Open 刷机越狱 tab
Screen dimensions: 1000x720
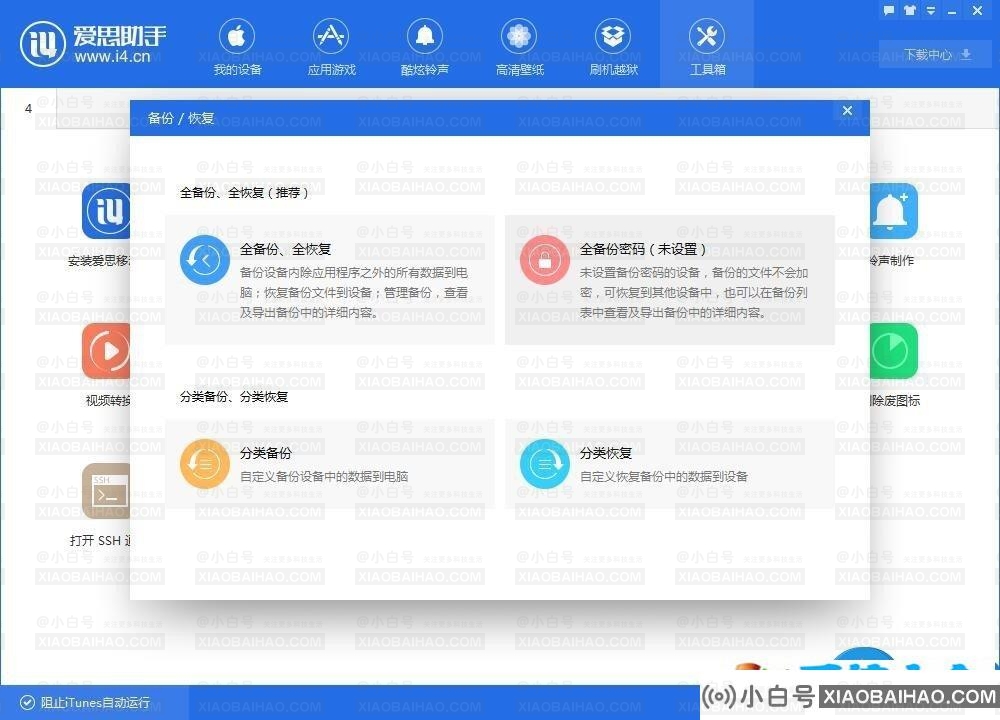pos(613,47)
